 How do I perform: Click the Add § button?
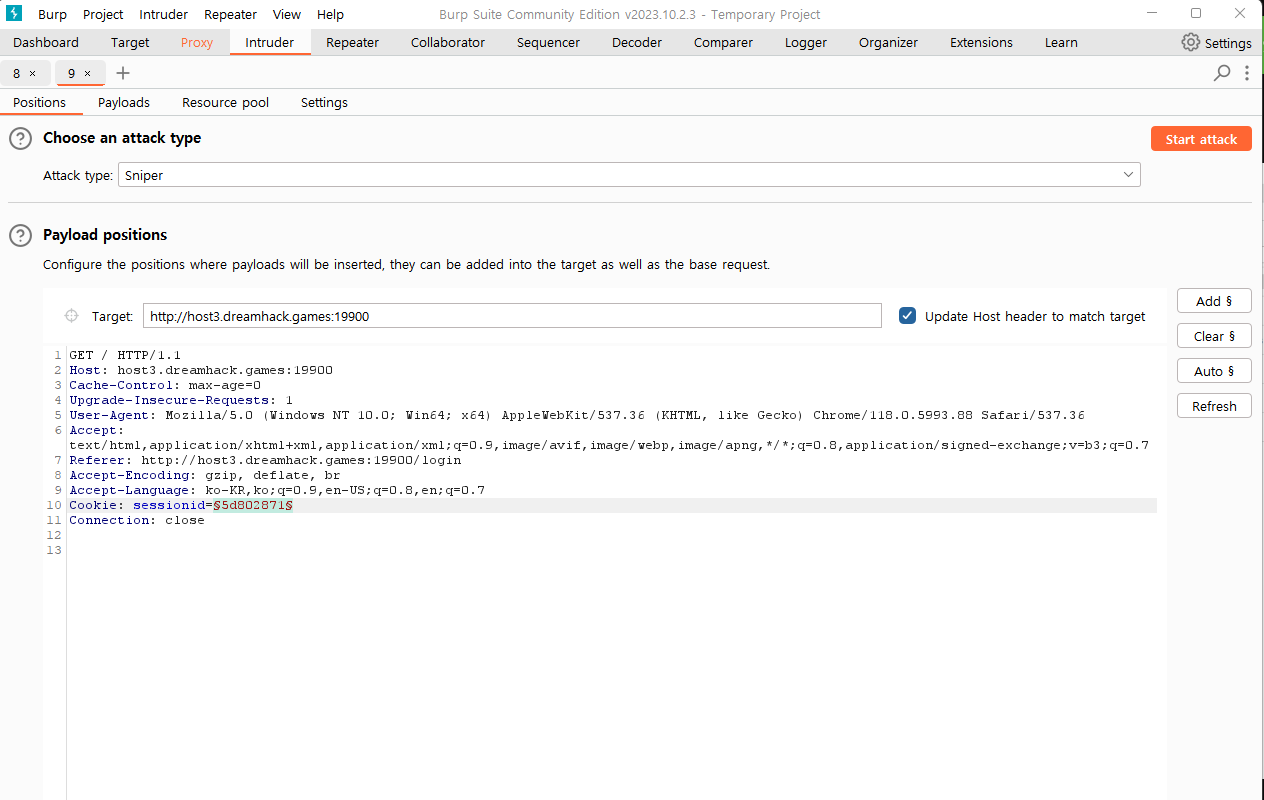(x=1214, y=301)
